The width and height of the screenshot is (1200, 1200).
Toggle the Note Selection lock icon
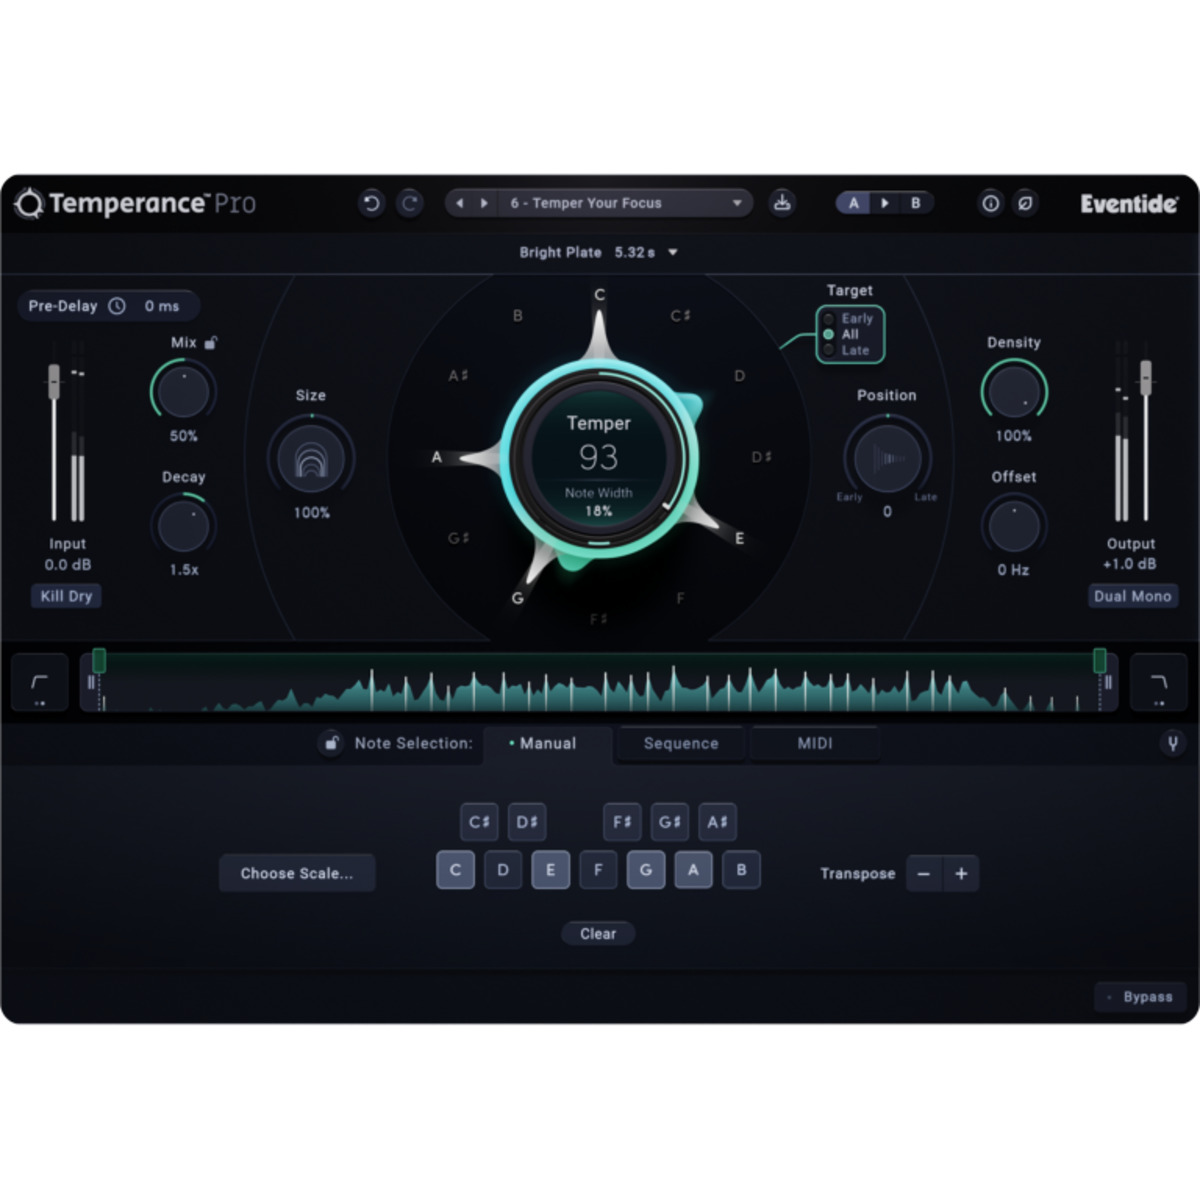coord(331,743)
